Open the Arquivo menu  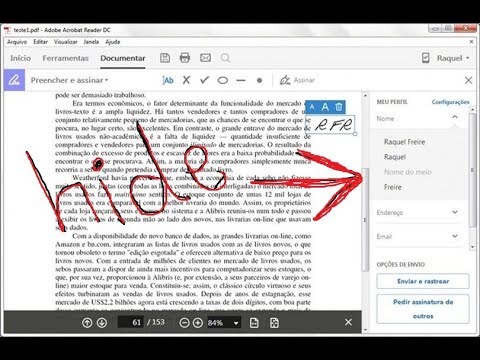(x=17, y=42)
